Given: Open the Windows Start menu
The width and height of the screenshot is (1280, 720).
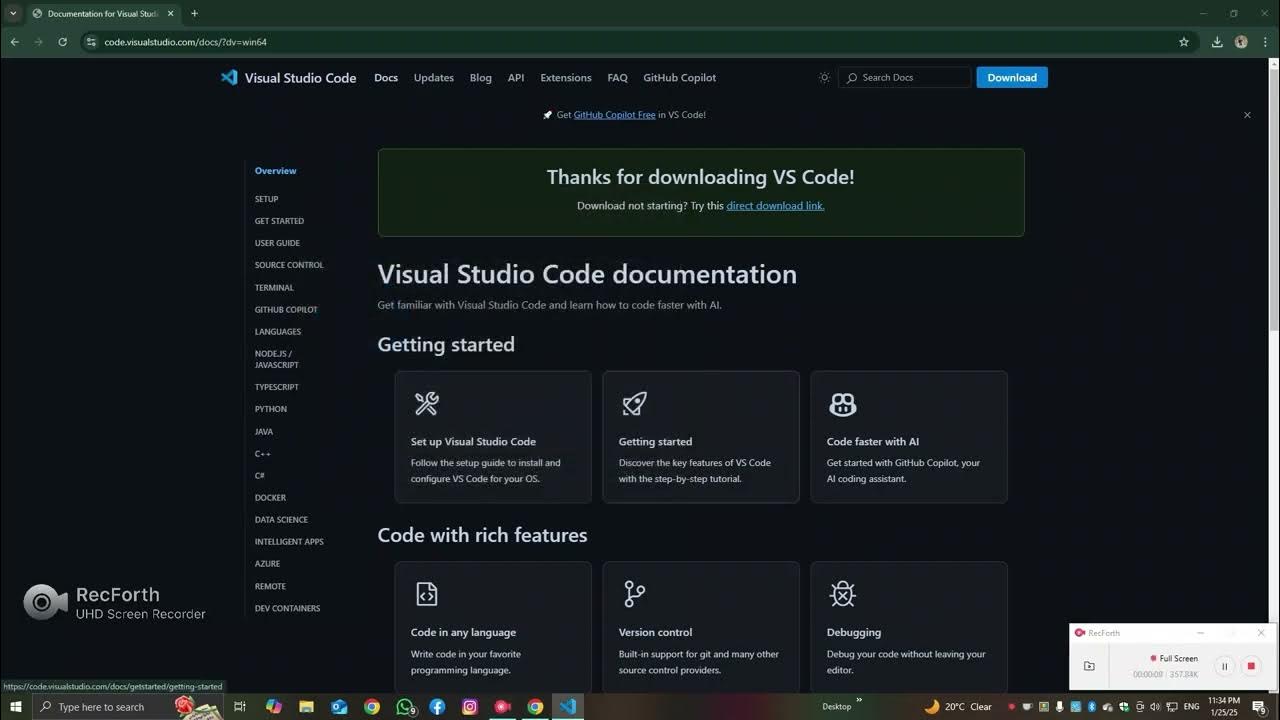Looking at the screenshot, I should [15, 707].
